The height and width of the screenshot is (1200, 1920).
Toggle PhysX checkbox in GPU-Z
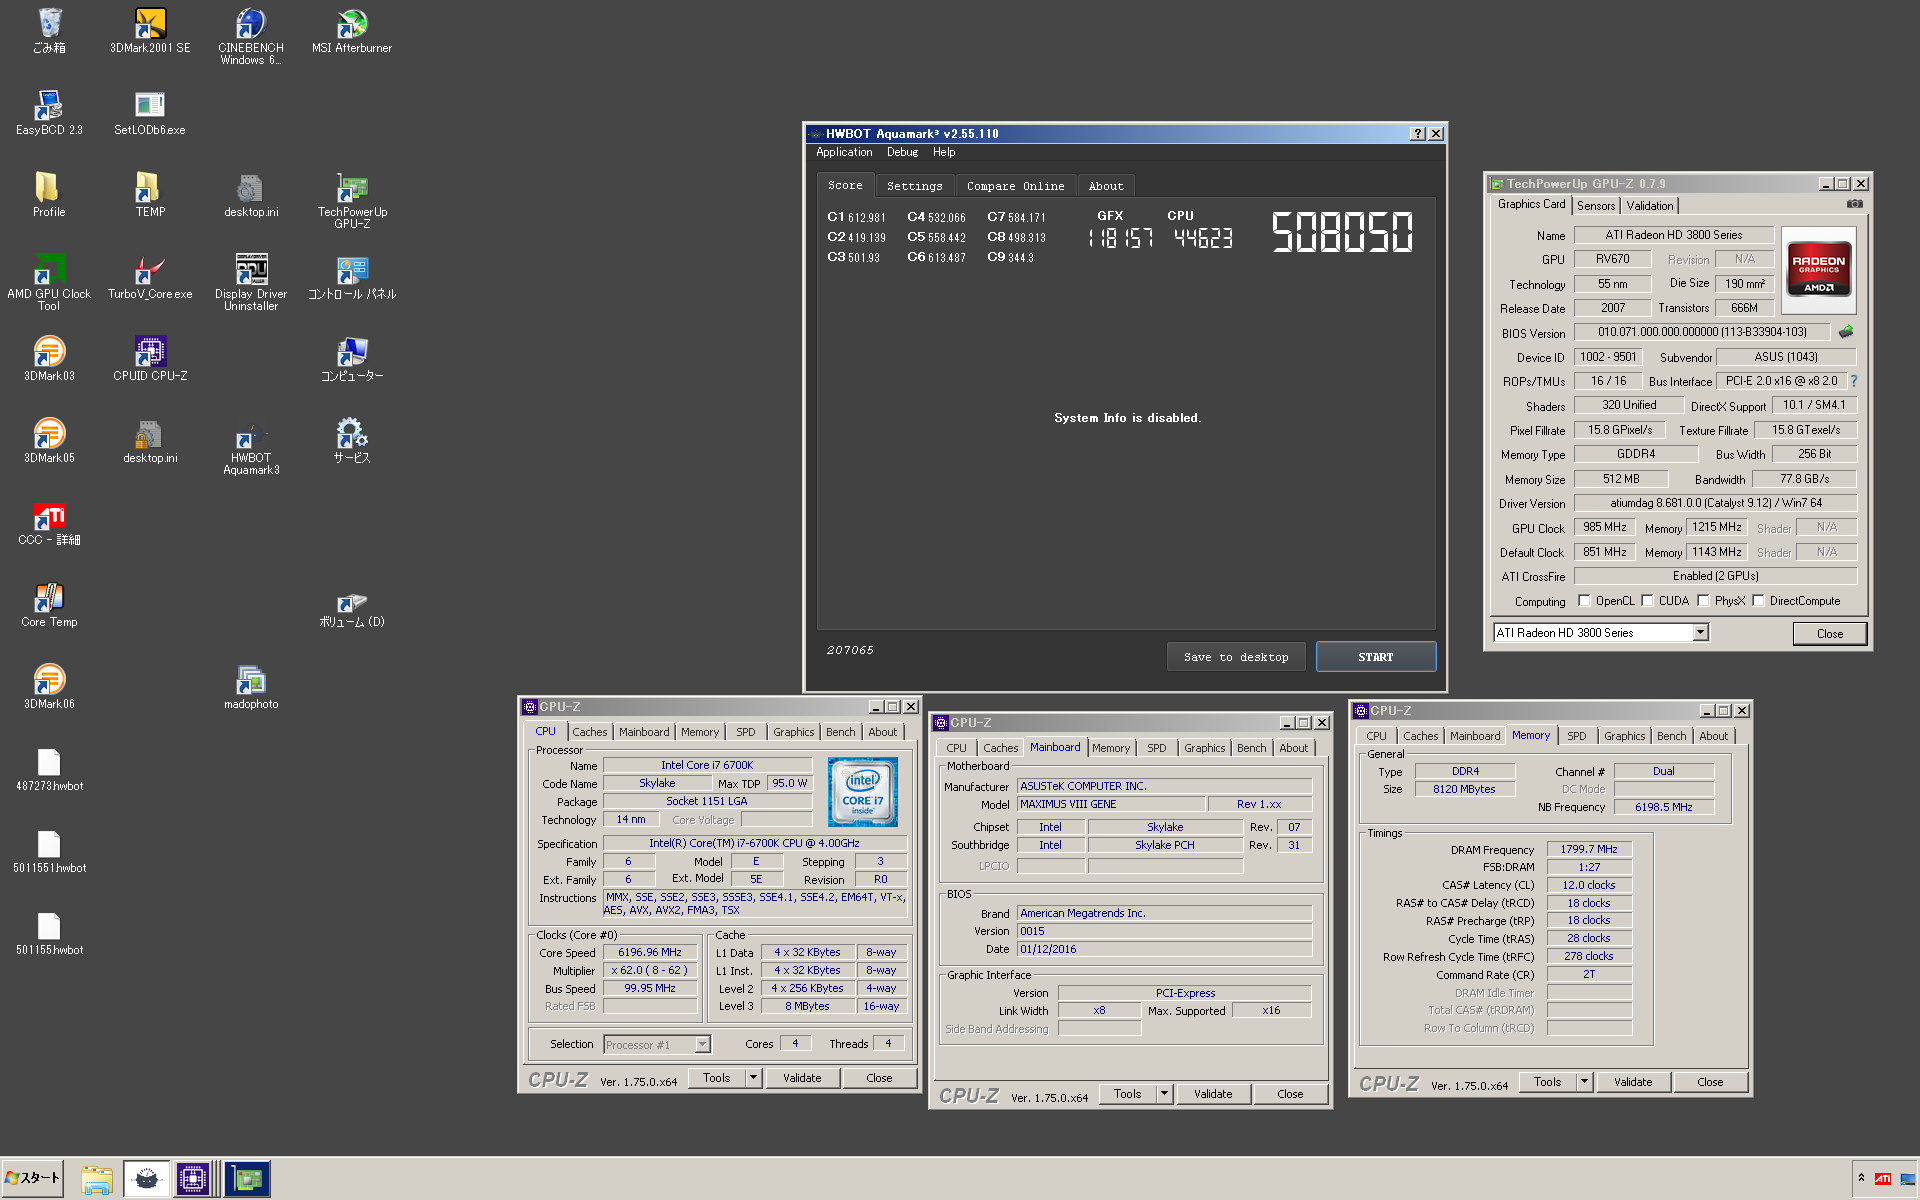[1703, 601]
